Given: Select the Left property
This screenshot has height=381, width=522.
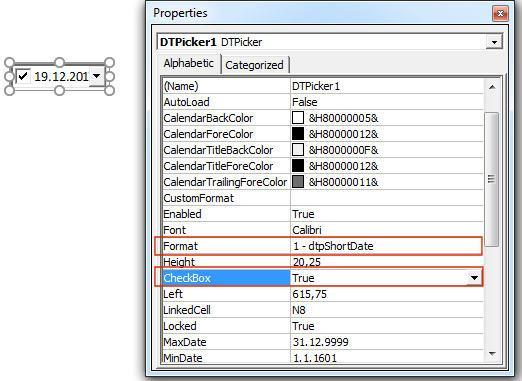Looking at the screenshot, I should (173, 294).
